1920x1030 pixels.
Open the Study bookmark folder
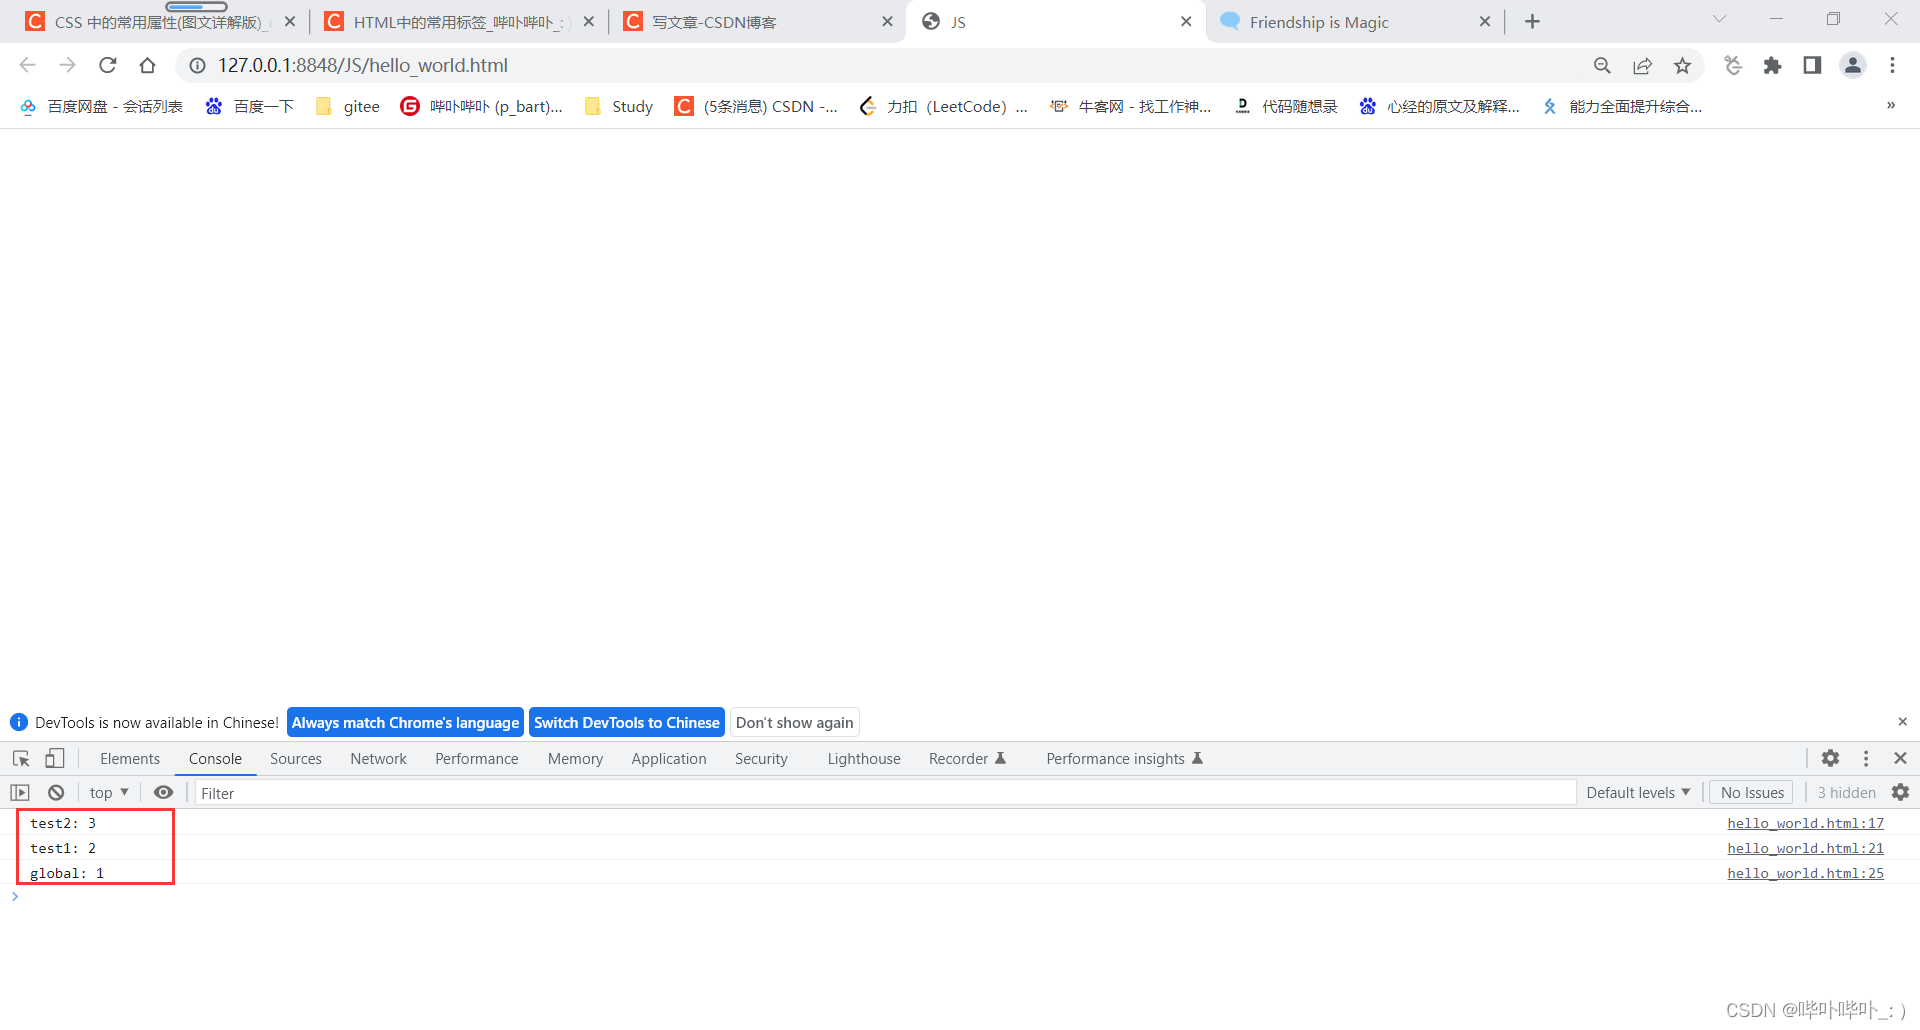coord(619,106)
